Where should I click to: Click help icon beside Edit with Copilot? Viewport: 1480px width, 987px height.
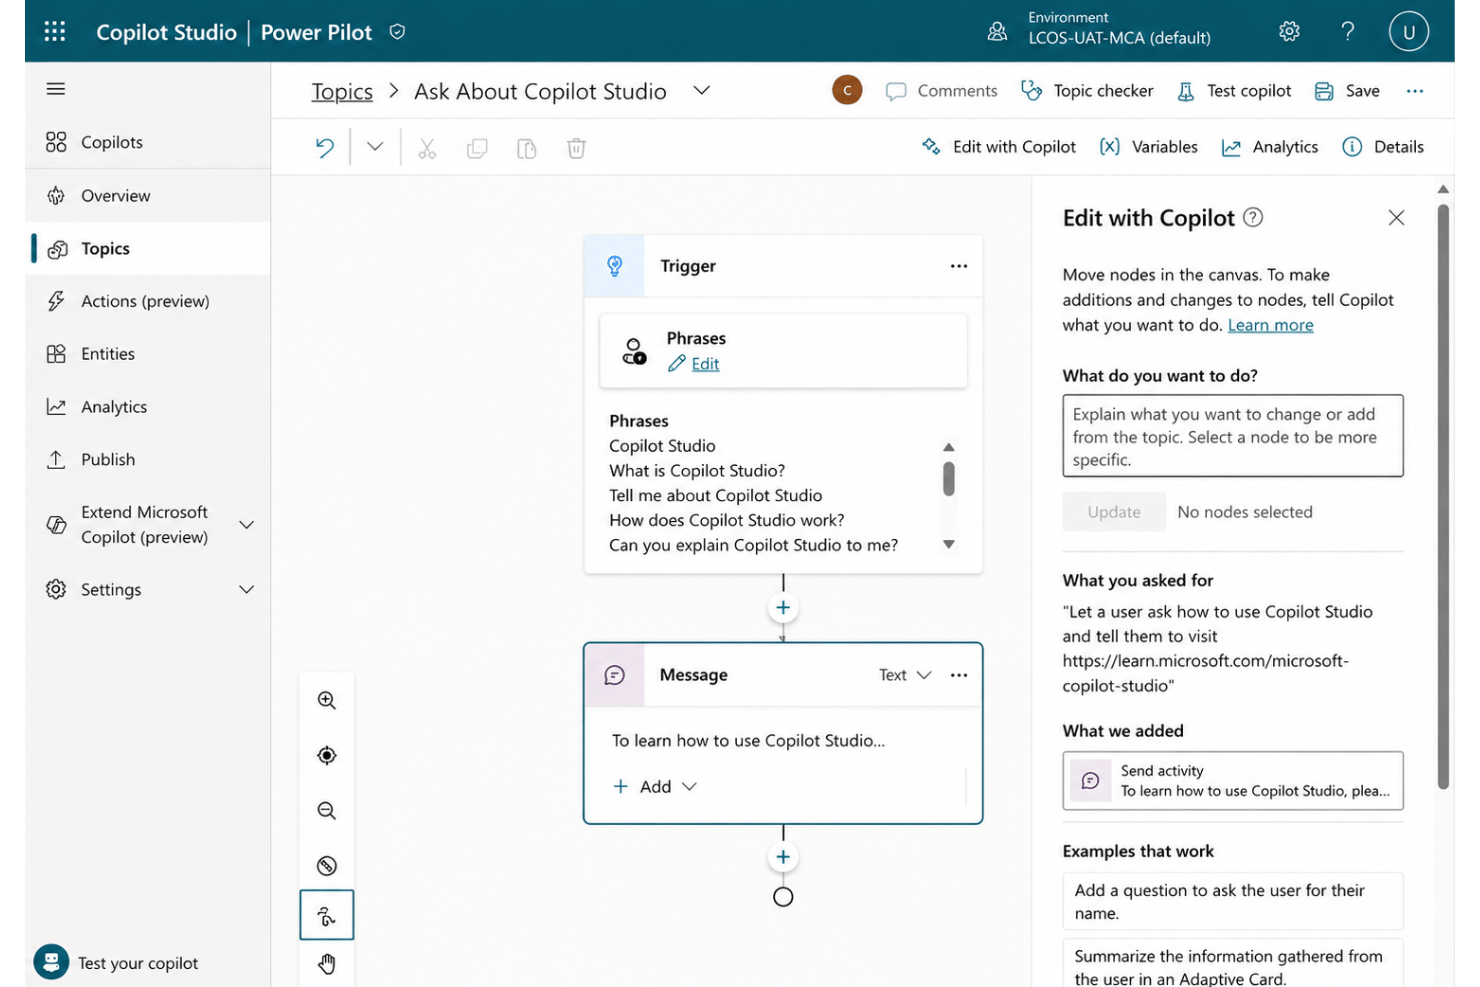coord(1253,217)
